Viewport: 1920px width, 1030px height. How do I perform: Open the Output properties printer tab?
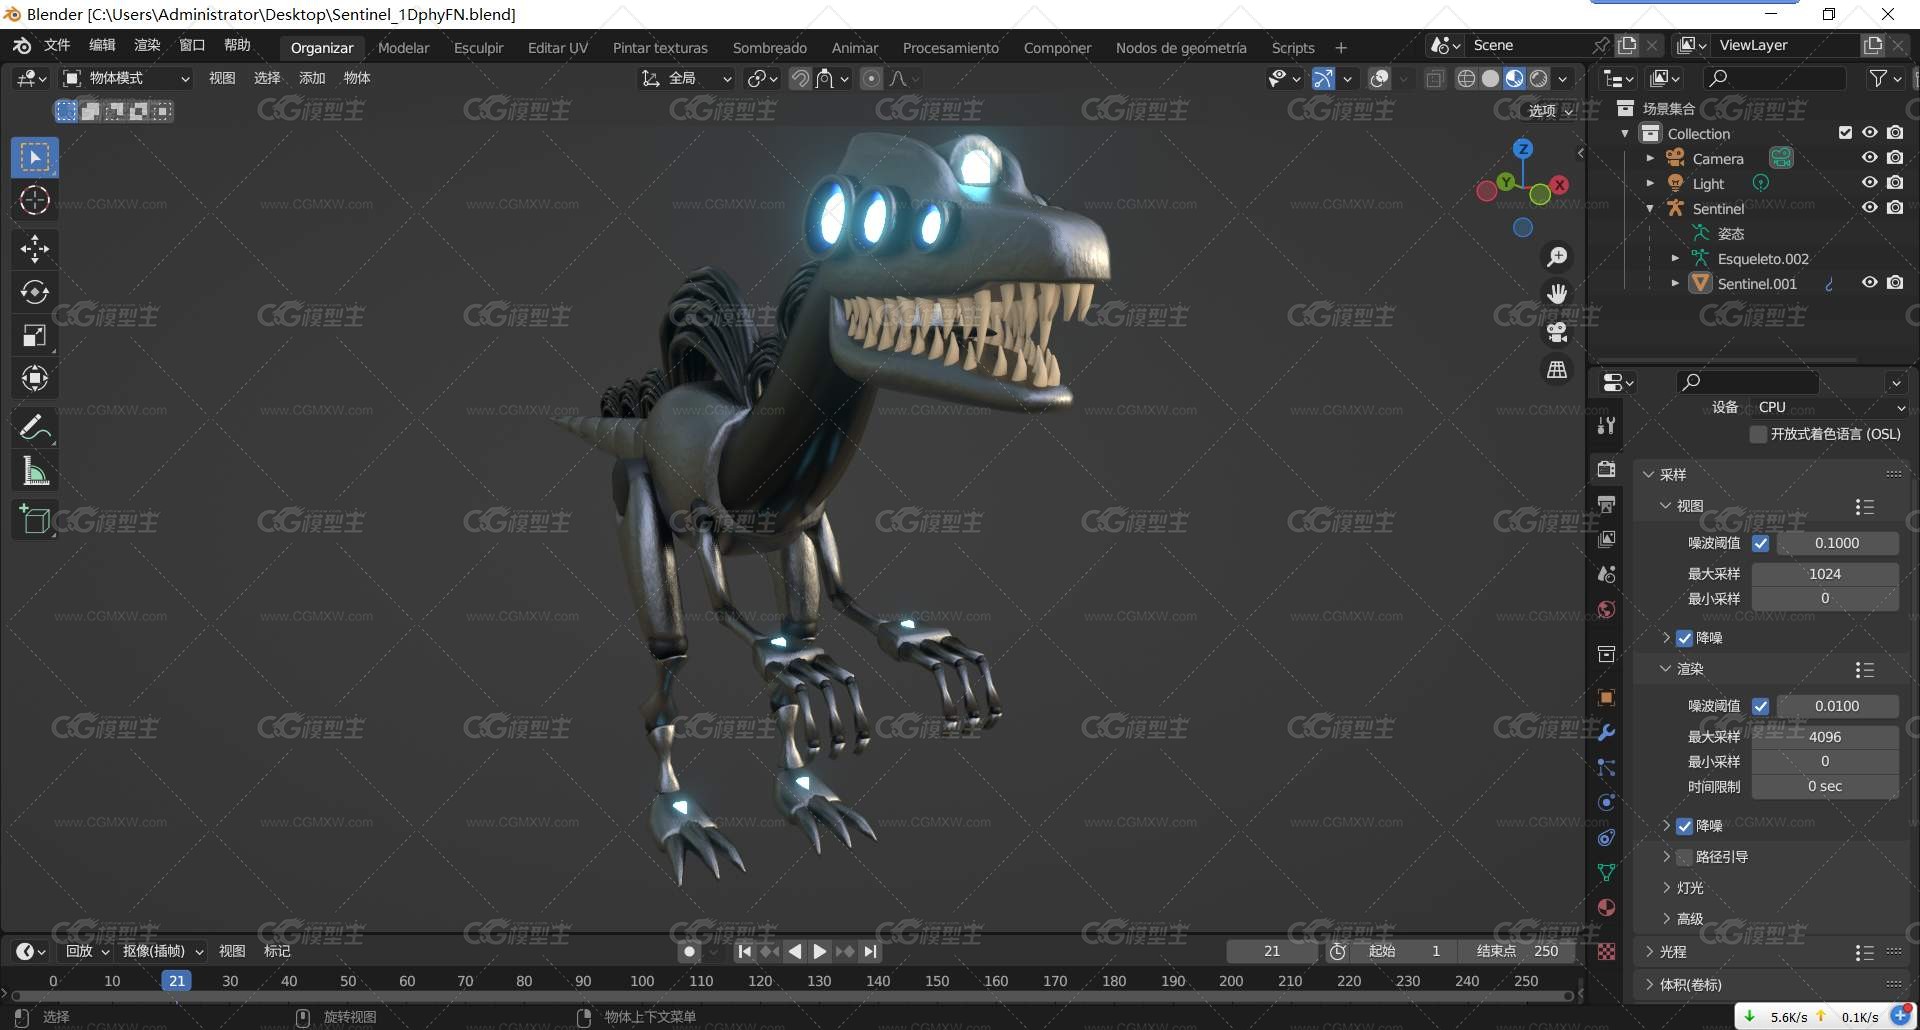(1606, 504)
